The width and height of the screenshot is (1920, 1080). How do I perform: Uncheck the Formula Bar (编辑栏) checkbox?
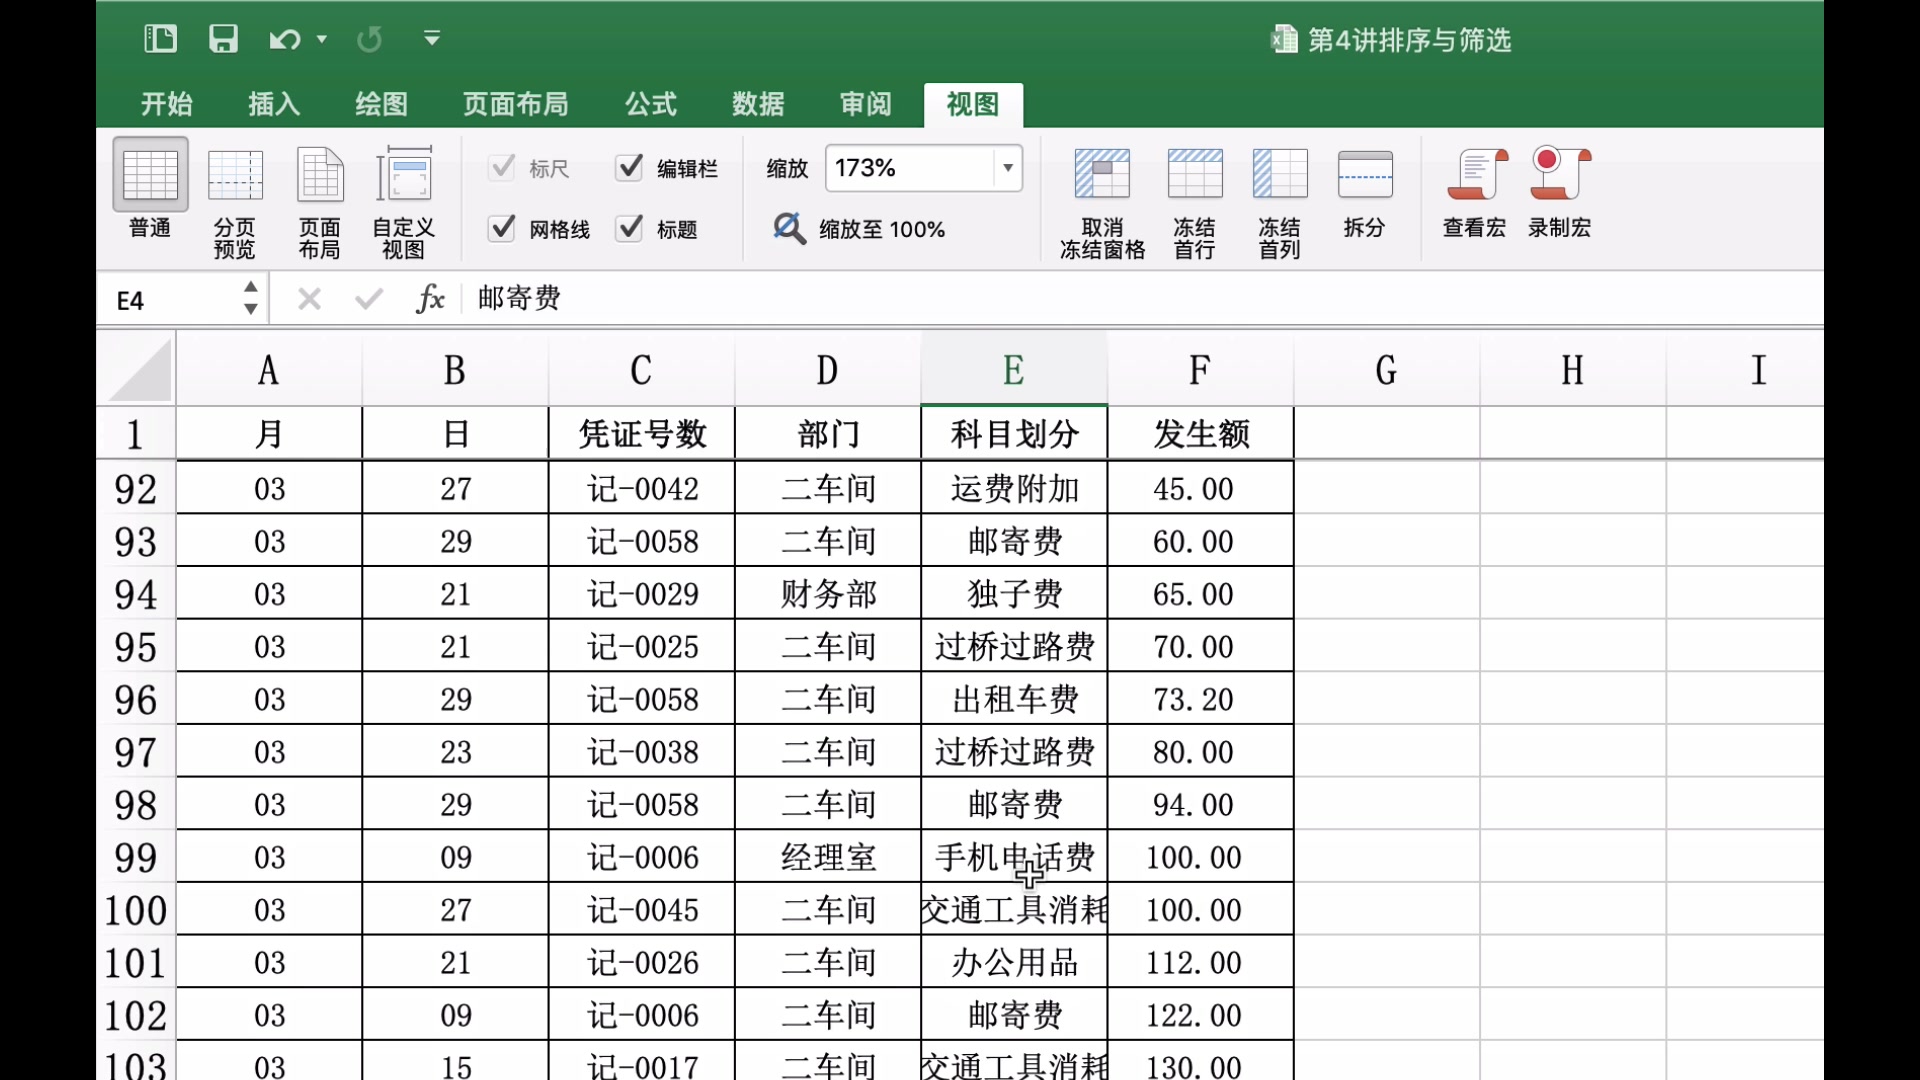[629, 168]
